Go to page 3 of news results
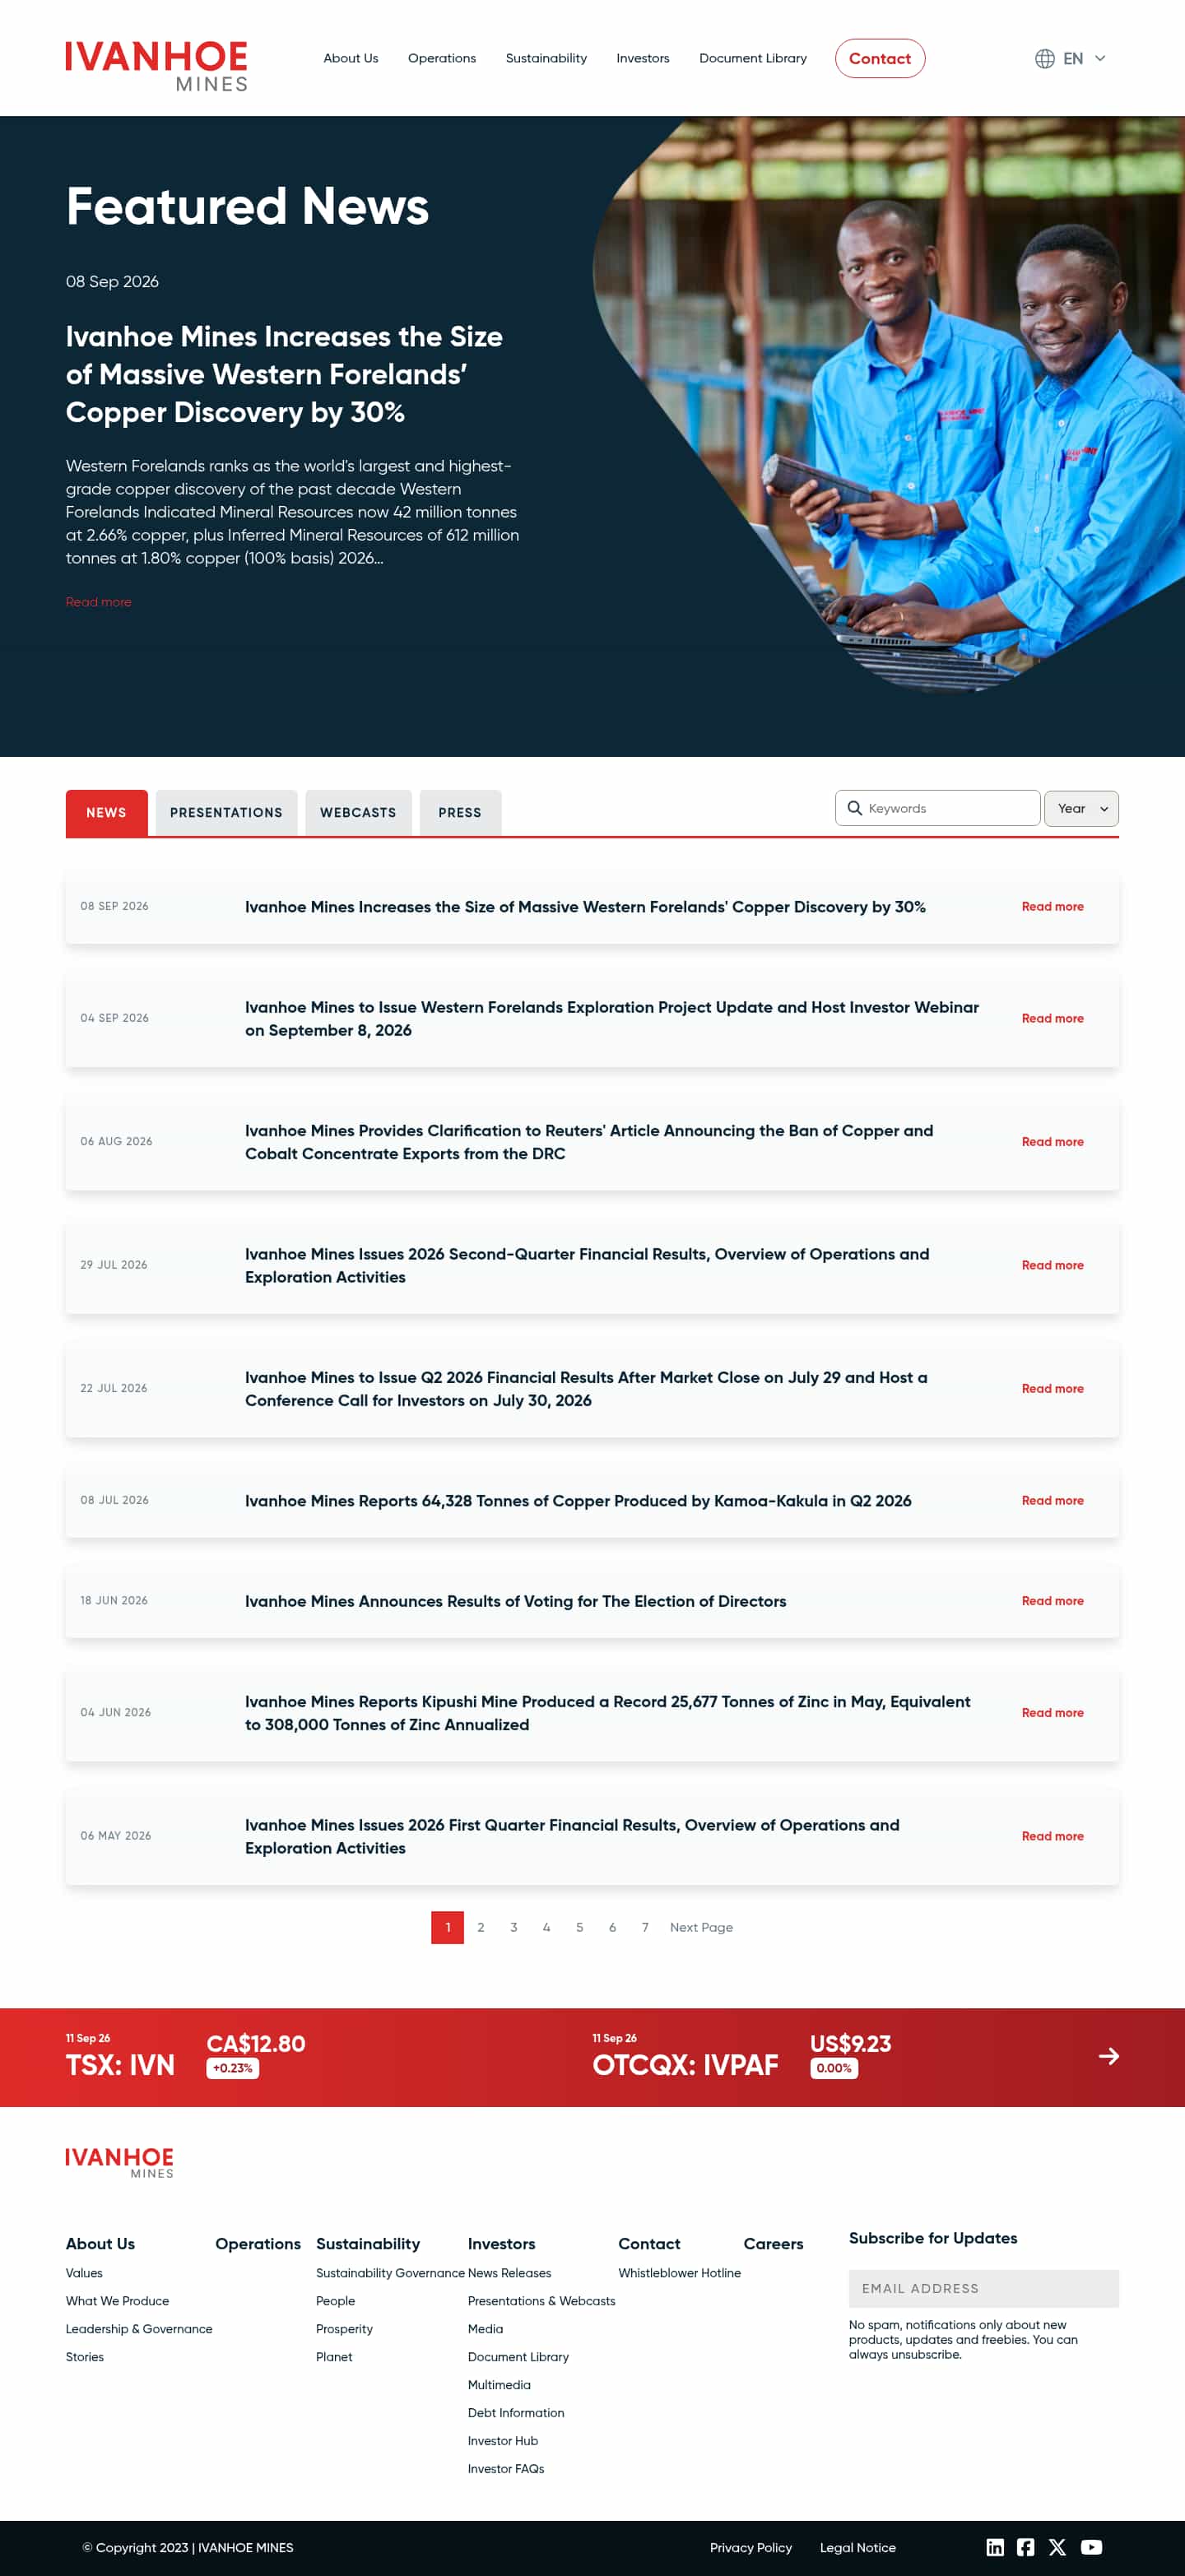The width and height of the screenshot is (1185, 2576). point(514,1928)
